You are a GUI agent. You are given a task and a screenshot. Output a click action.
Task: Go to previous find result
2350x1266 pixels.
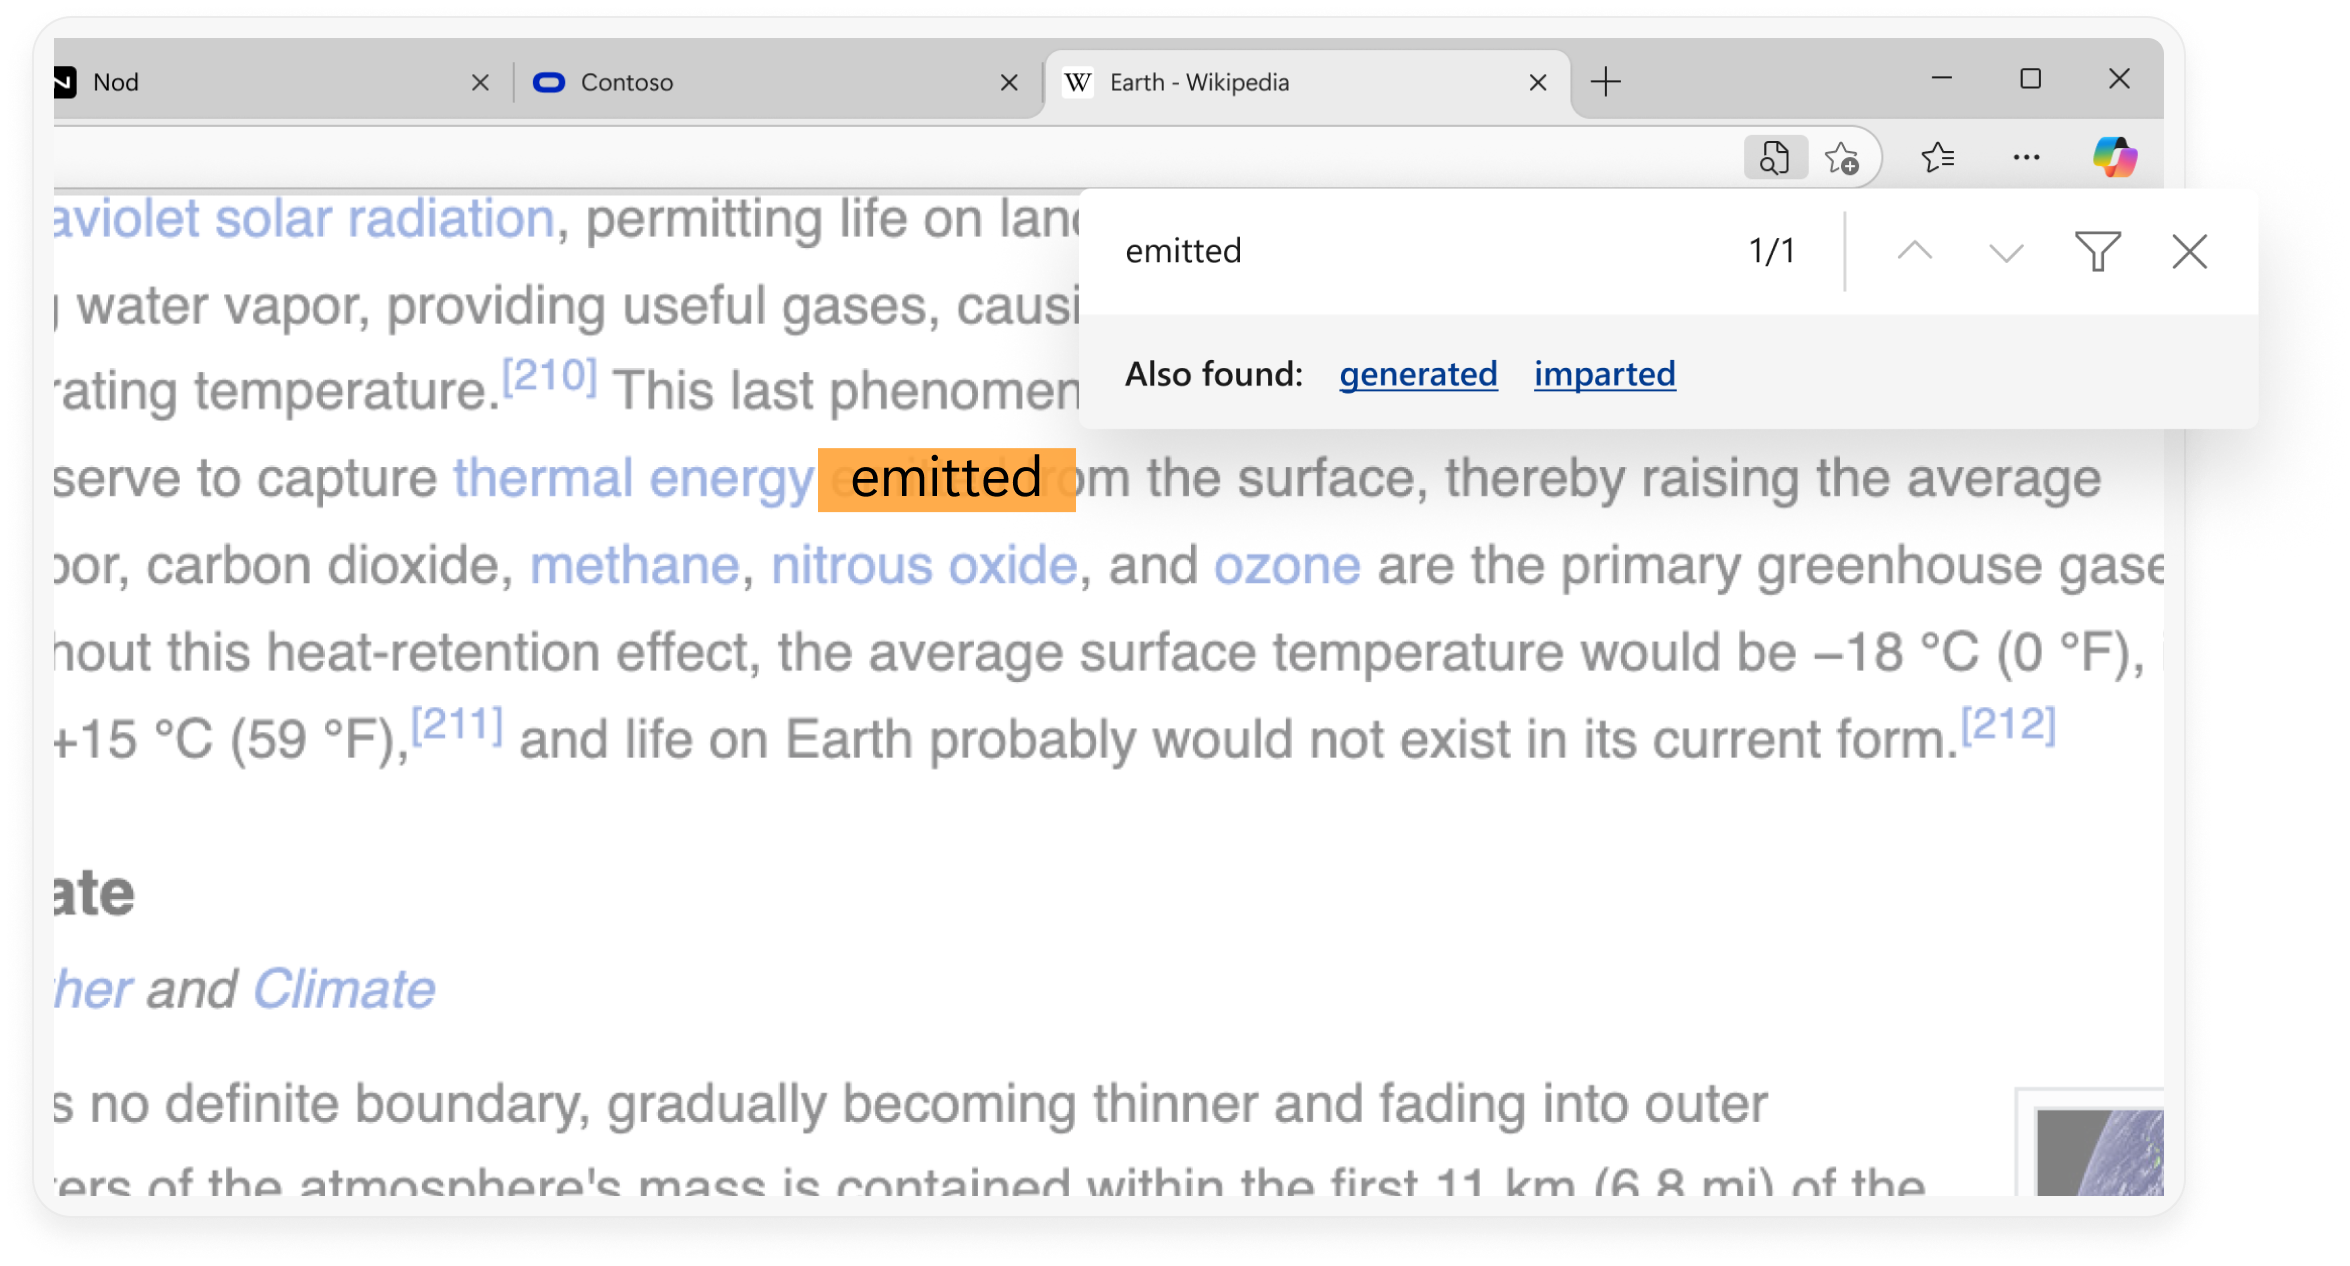(1914, 251)
